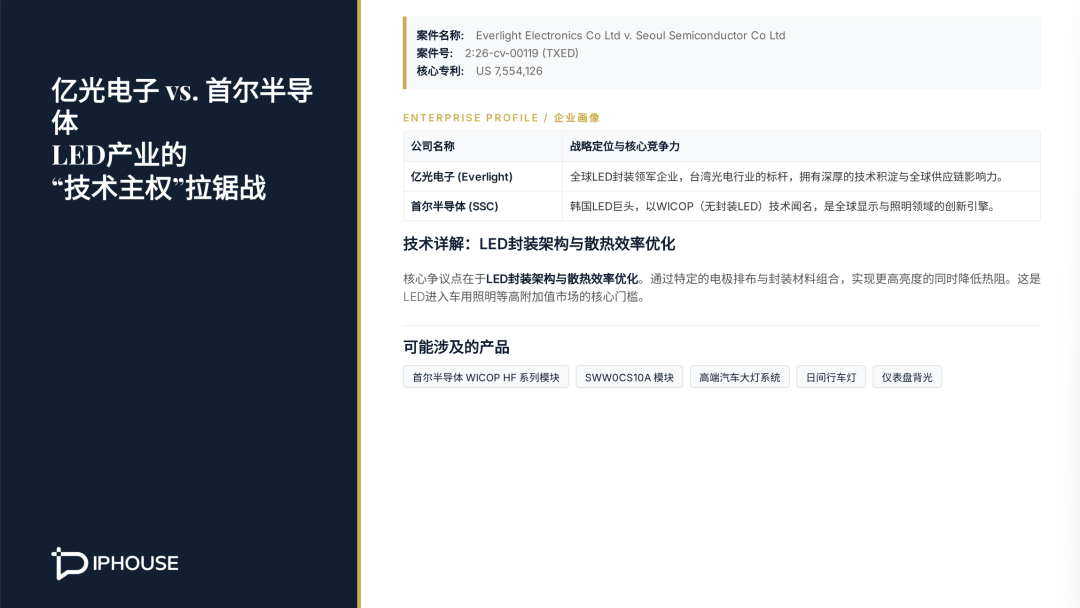The height and width of the screenshot is (608, 1080).
Task: Click the 公司名称 column header
Action: tap(433, 146)
